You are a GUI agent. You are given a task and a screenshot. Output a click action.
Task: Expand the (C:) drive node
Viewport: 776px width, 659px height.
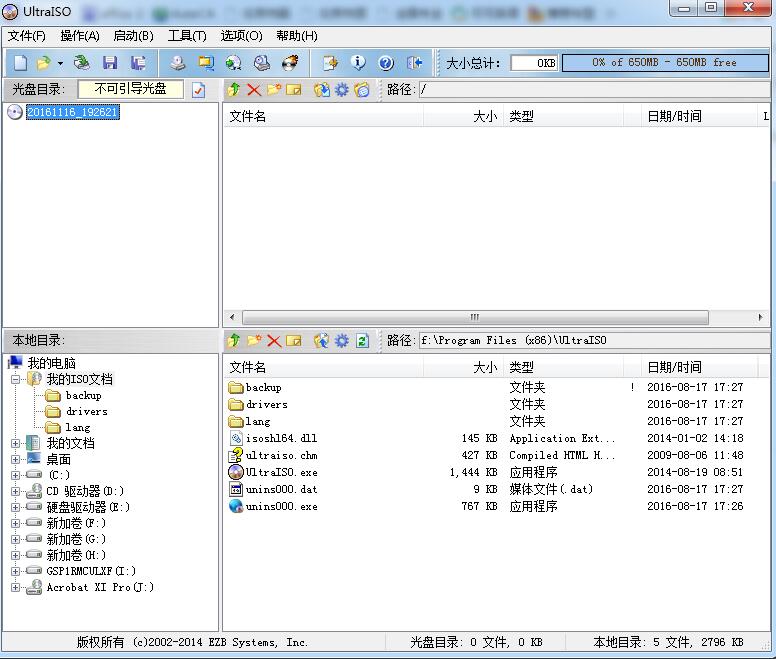point(15,475)
